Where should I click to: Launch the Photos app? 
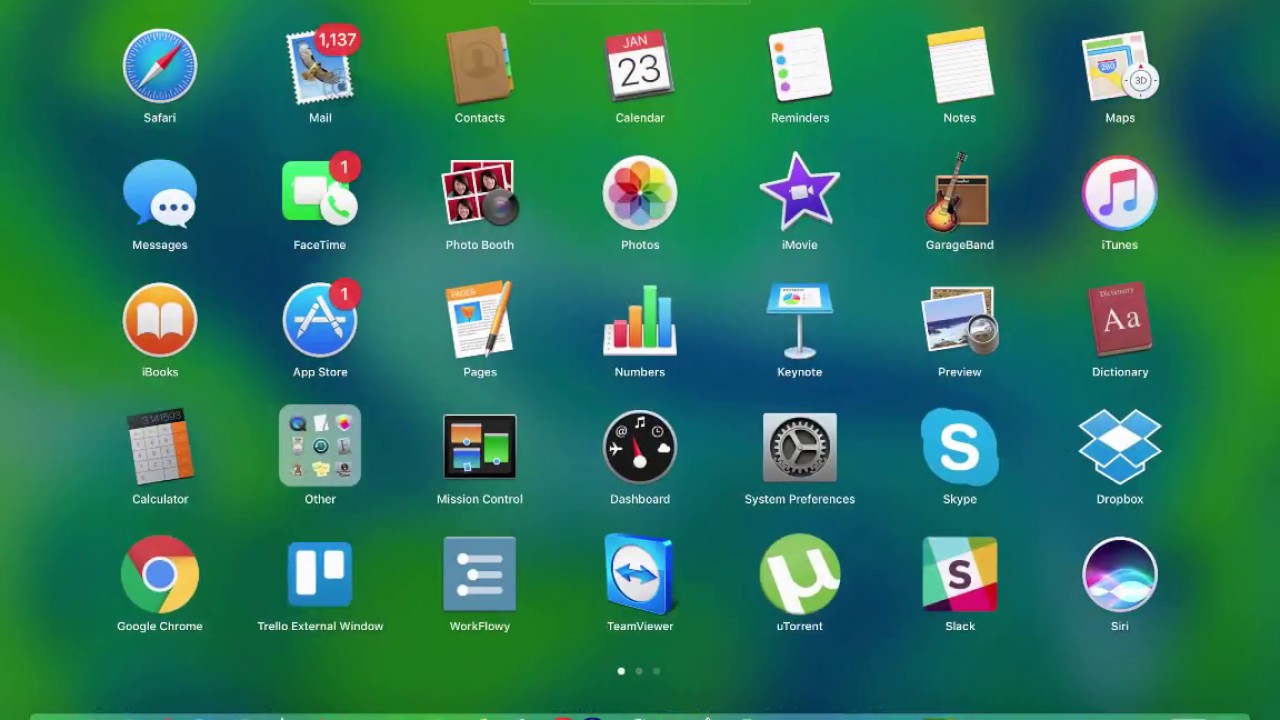(640, 193)
